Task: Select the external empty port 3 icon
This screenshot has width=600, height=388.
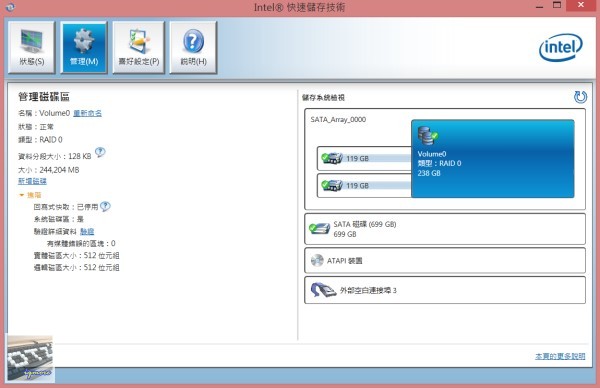Action: coord(323,290)
